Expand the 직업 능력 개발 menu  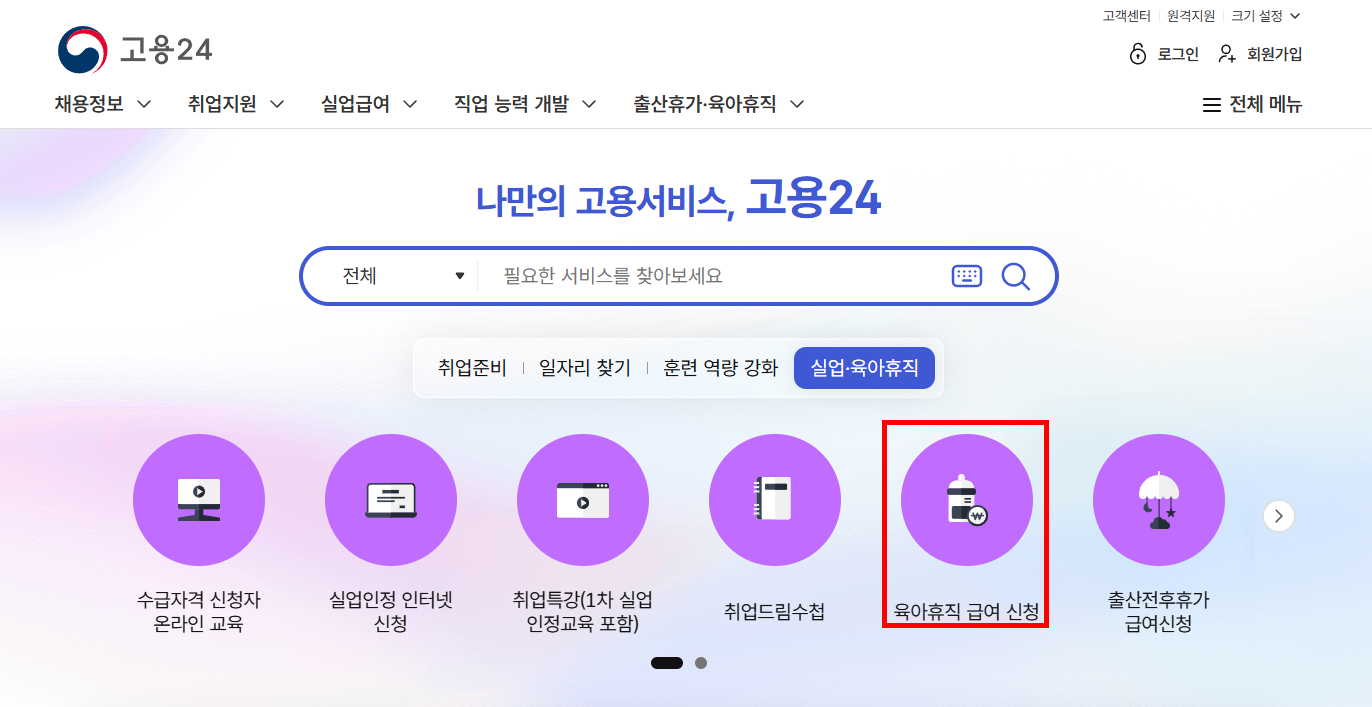(526, 104)
